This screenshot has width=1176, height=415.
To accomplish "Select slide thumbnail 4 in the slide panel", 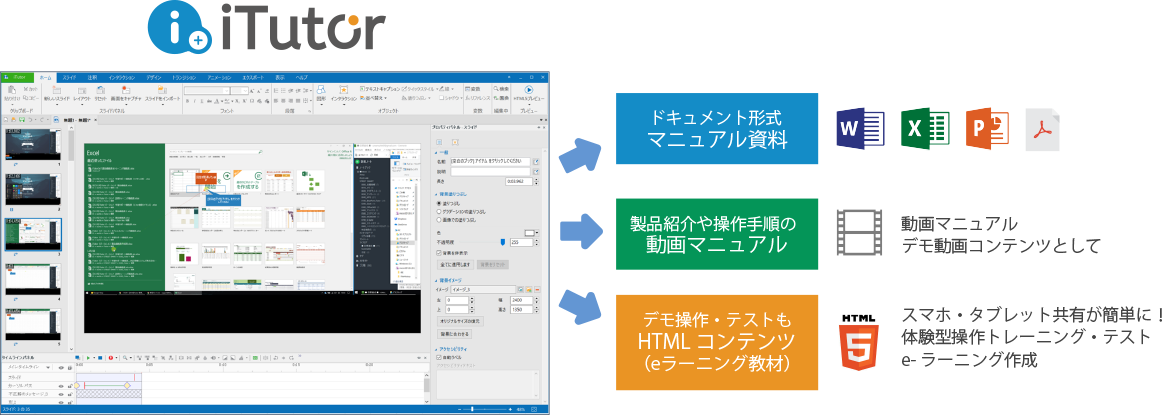I will click(32, 279).
